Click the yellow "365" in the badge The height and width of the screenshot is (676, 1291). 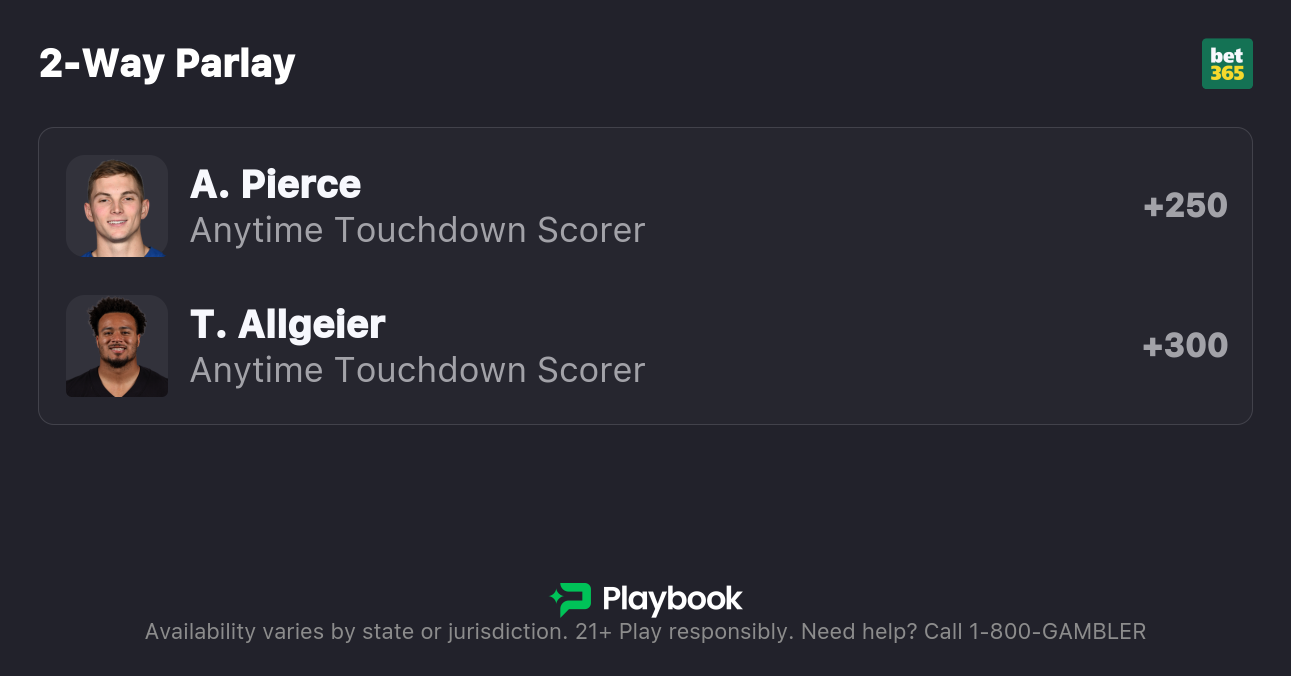1227,74
